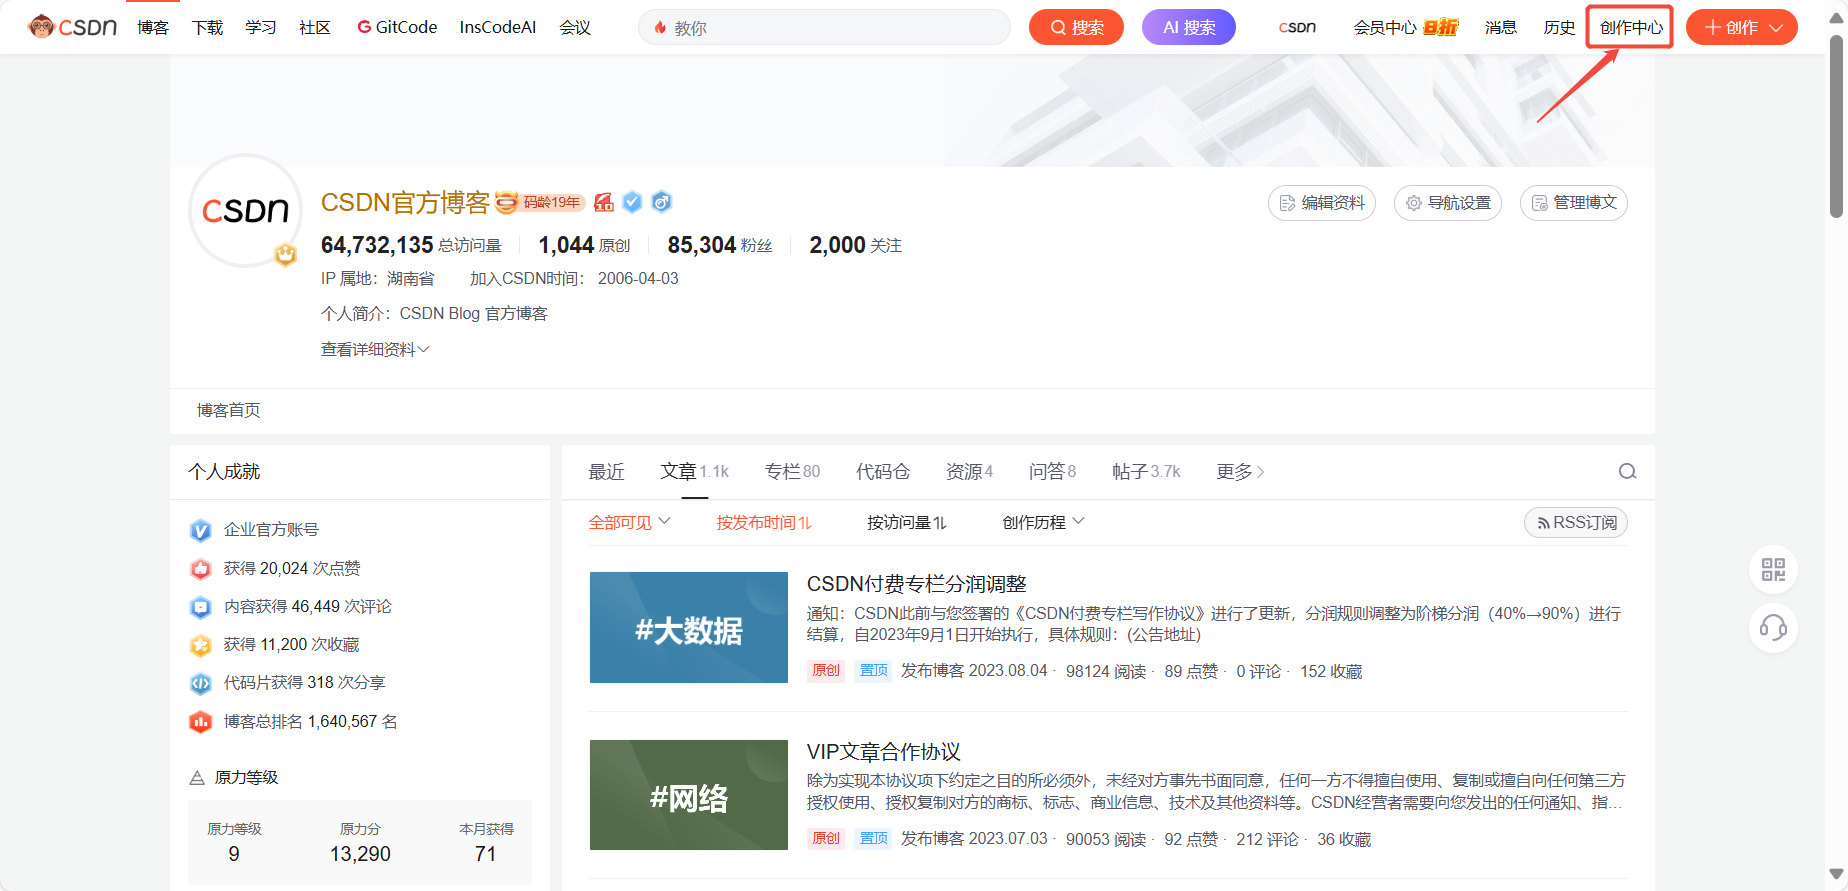Sort articles by 按发布时间
The image size is (1848, 891).
(764, 523)
